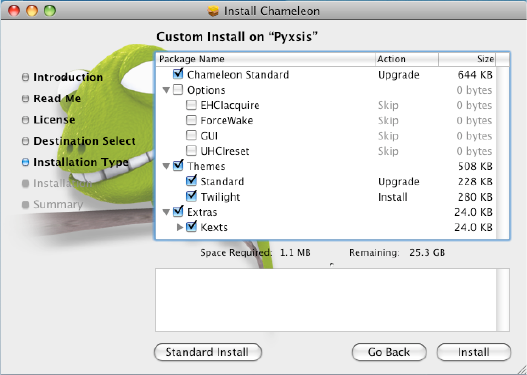Expand the Kexts disclosure triangle
Viewport: 527px width, 375px height.
pos(180,227)
